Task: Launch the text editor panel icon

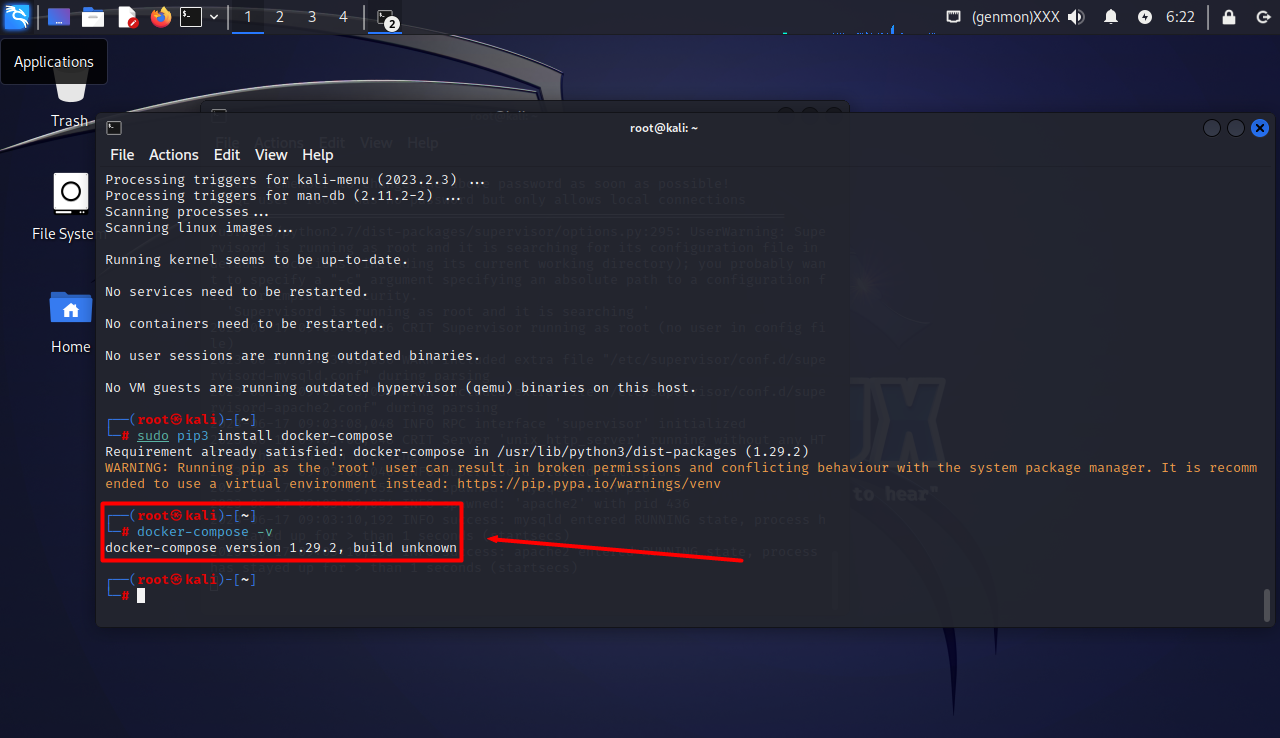Action: 127,17
